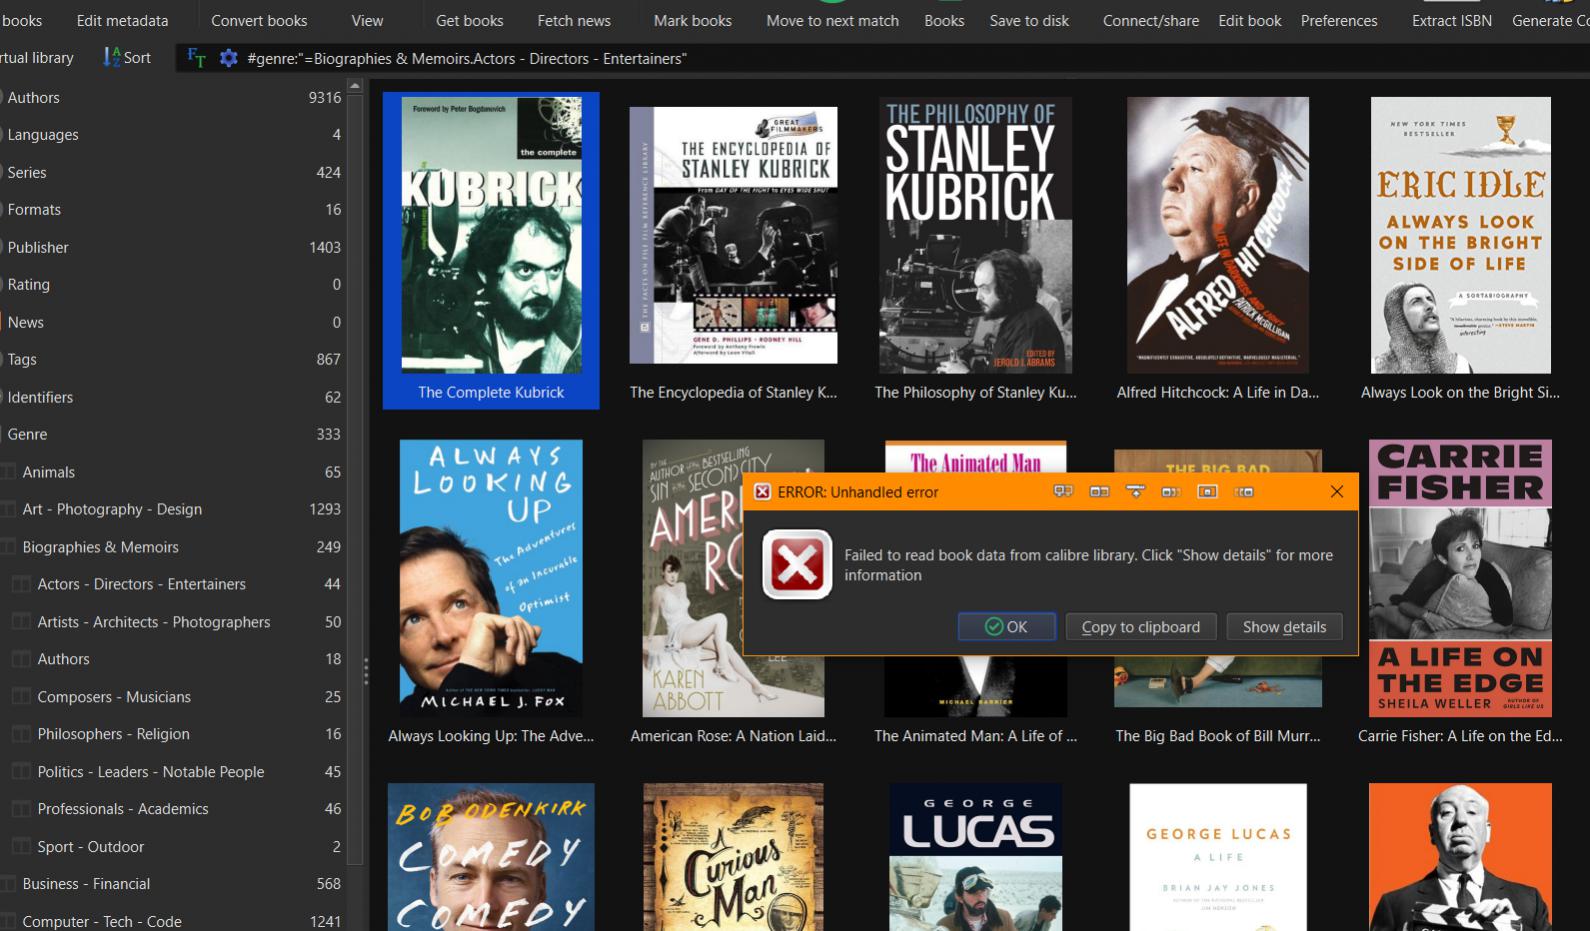This screenshot has width=1590, height=931.
Task: Open Edit metadata toolbar item
Action: click(123, 20)
